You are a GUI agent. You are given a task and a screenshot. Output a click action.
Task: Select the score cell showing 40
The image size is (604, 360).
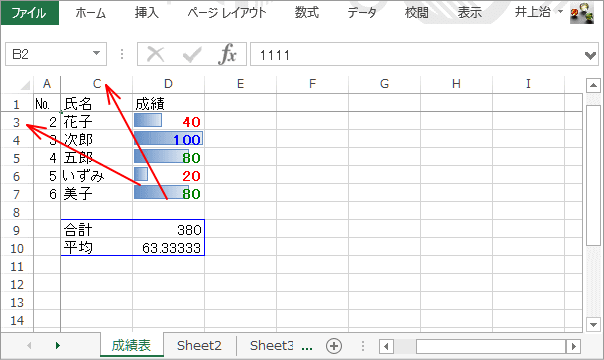pyautogui.click(x=169, y=122)
